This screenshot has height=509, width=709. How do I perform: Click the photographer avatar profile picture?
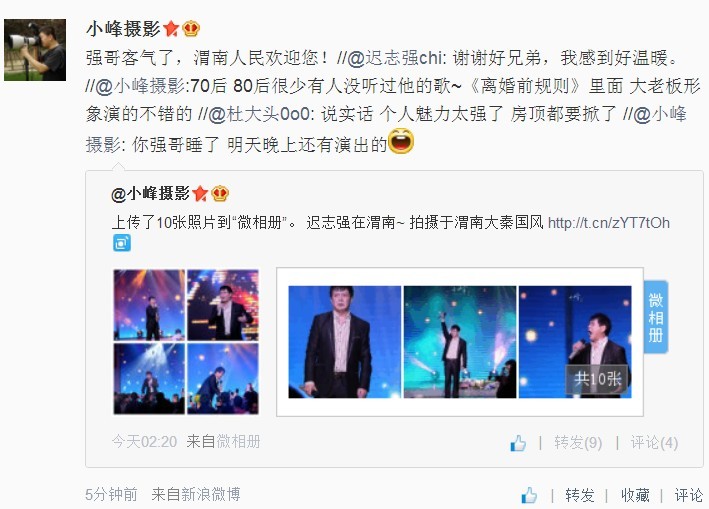[x=35, y=50]
